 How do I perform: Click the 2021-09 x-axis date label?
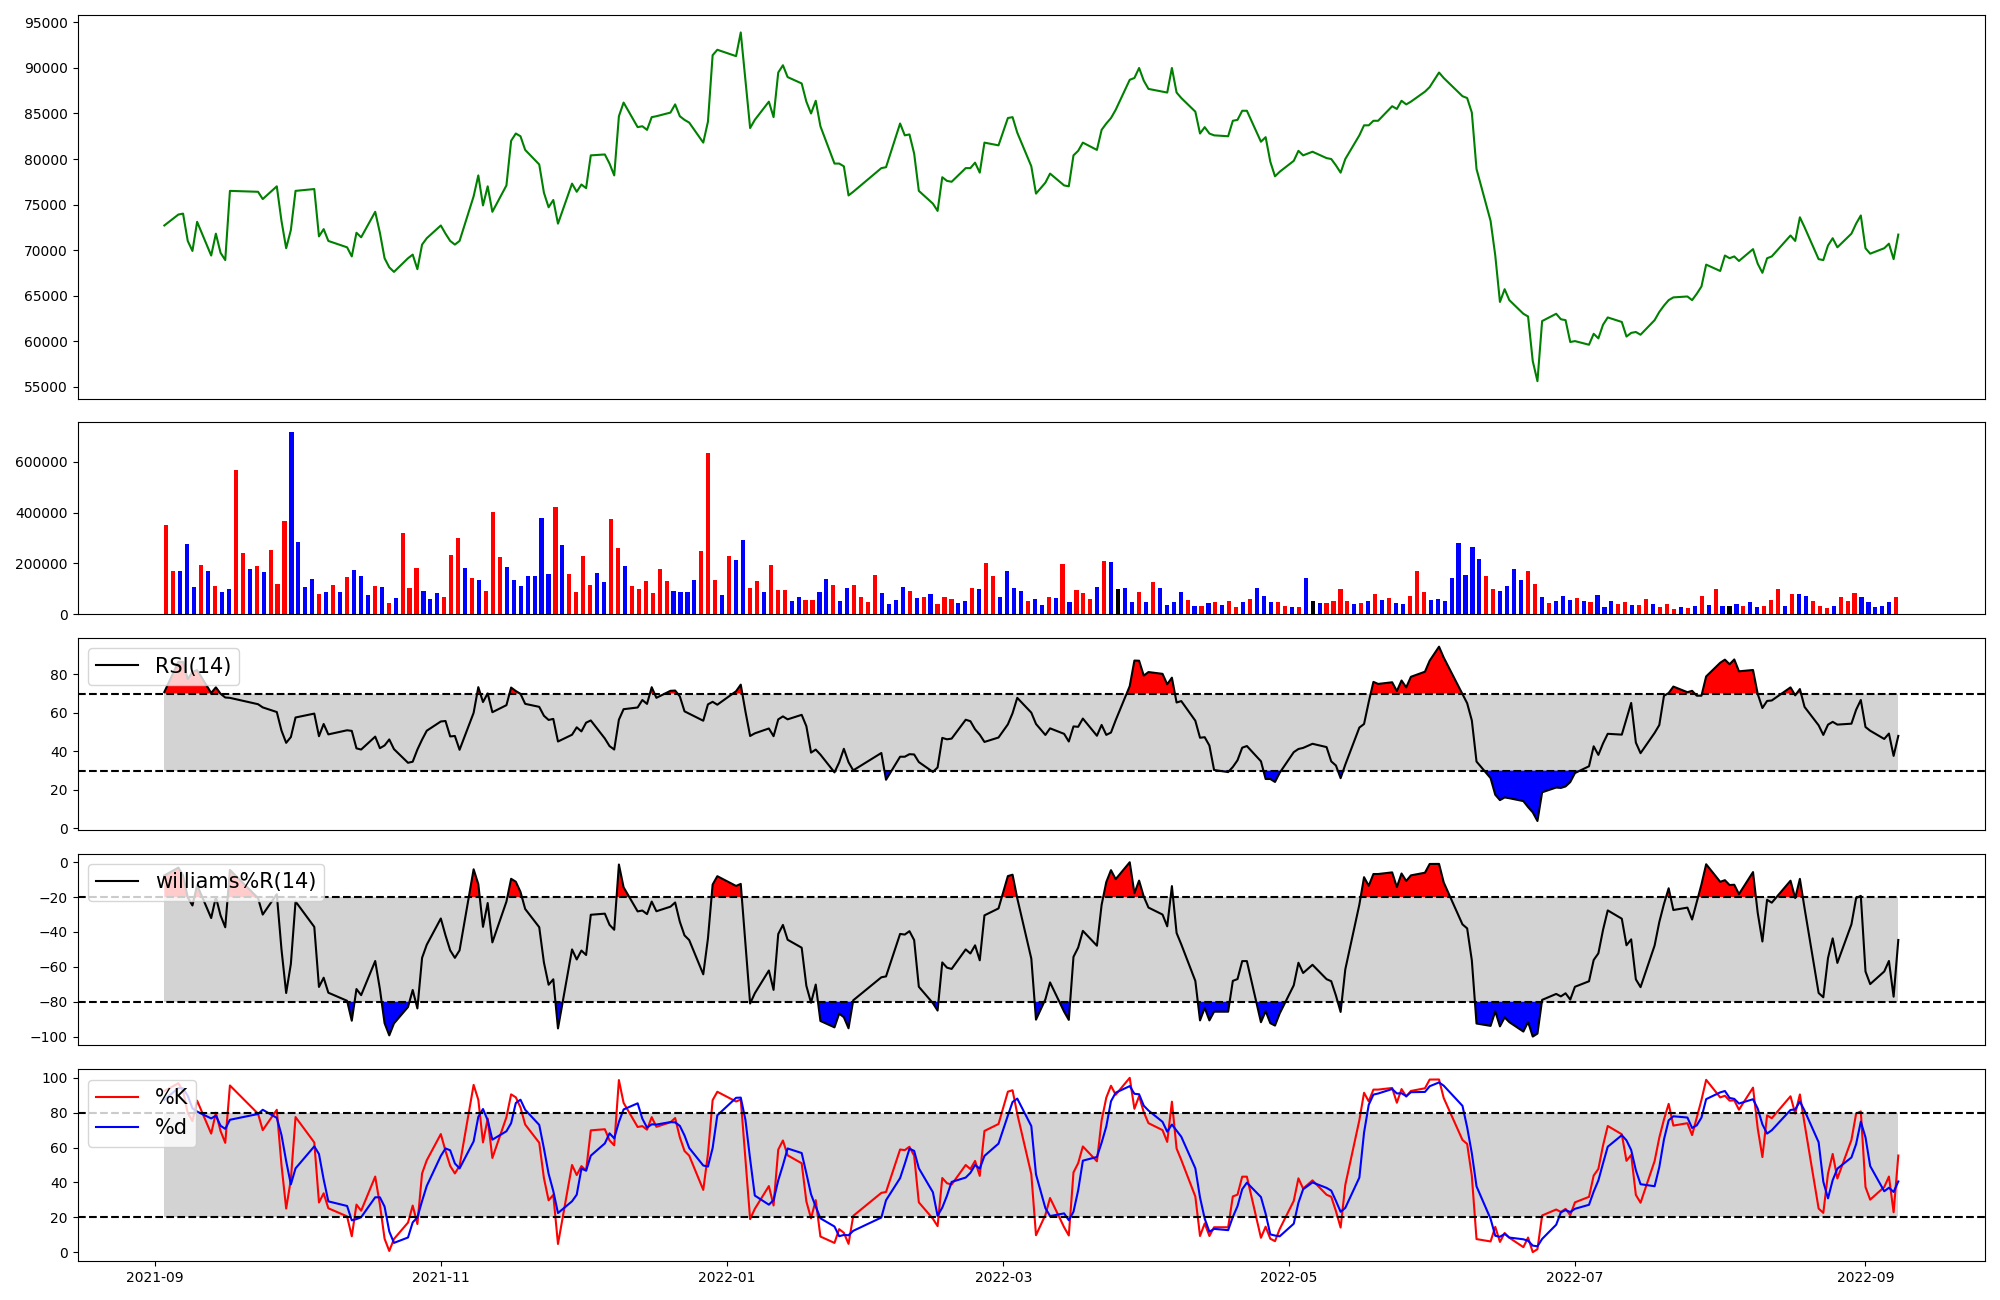pos(155,1277)
